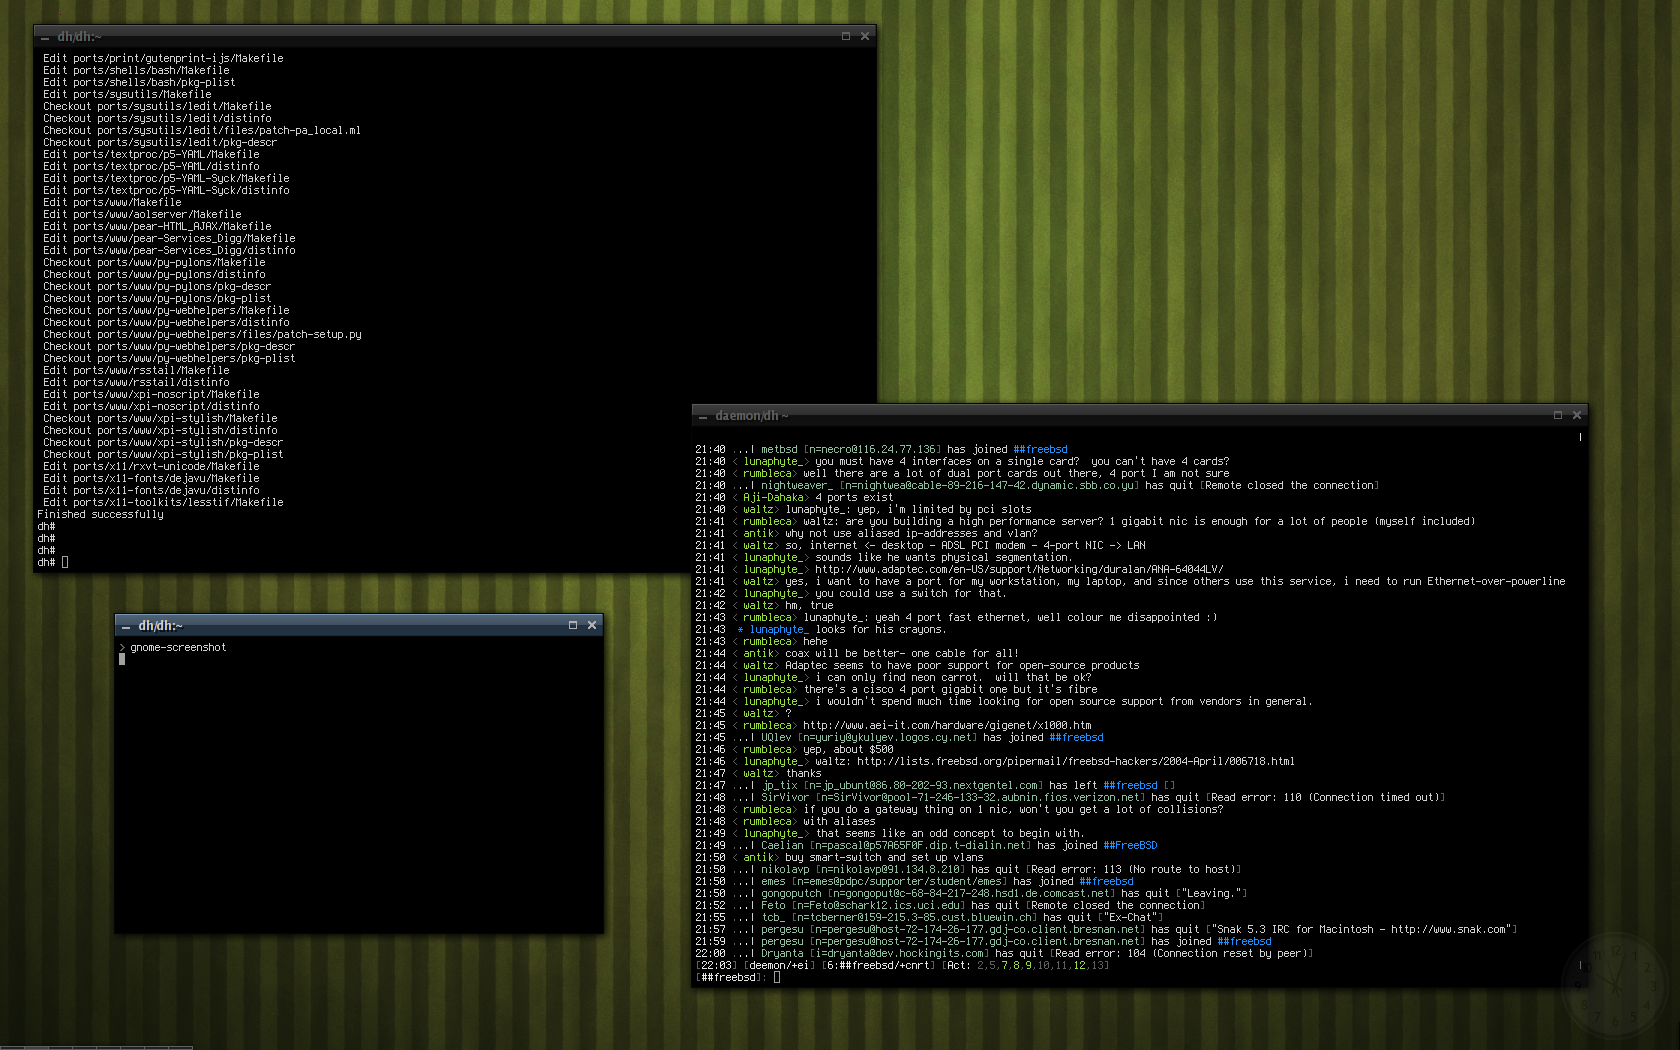Image resolution: width=1680 pixels, height=1050 pixels.
Task: Click the dash button on ports-output terminal title bar
Action: click(44, 37)
